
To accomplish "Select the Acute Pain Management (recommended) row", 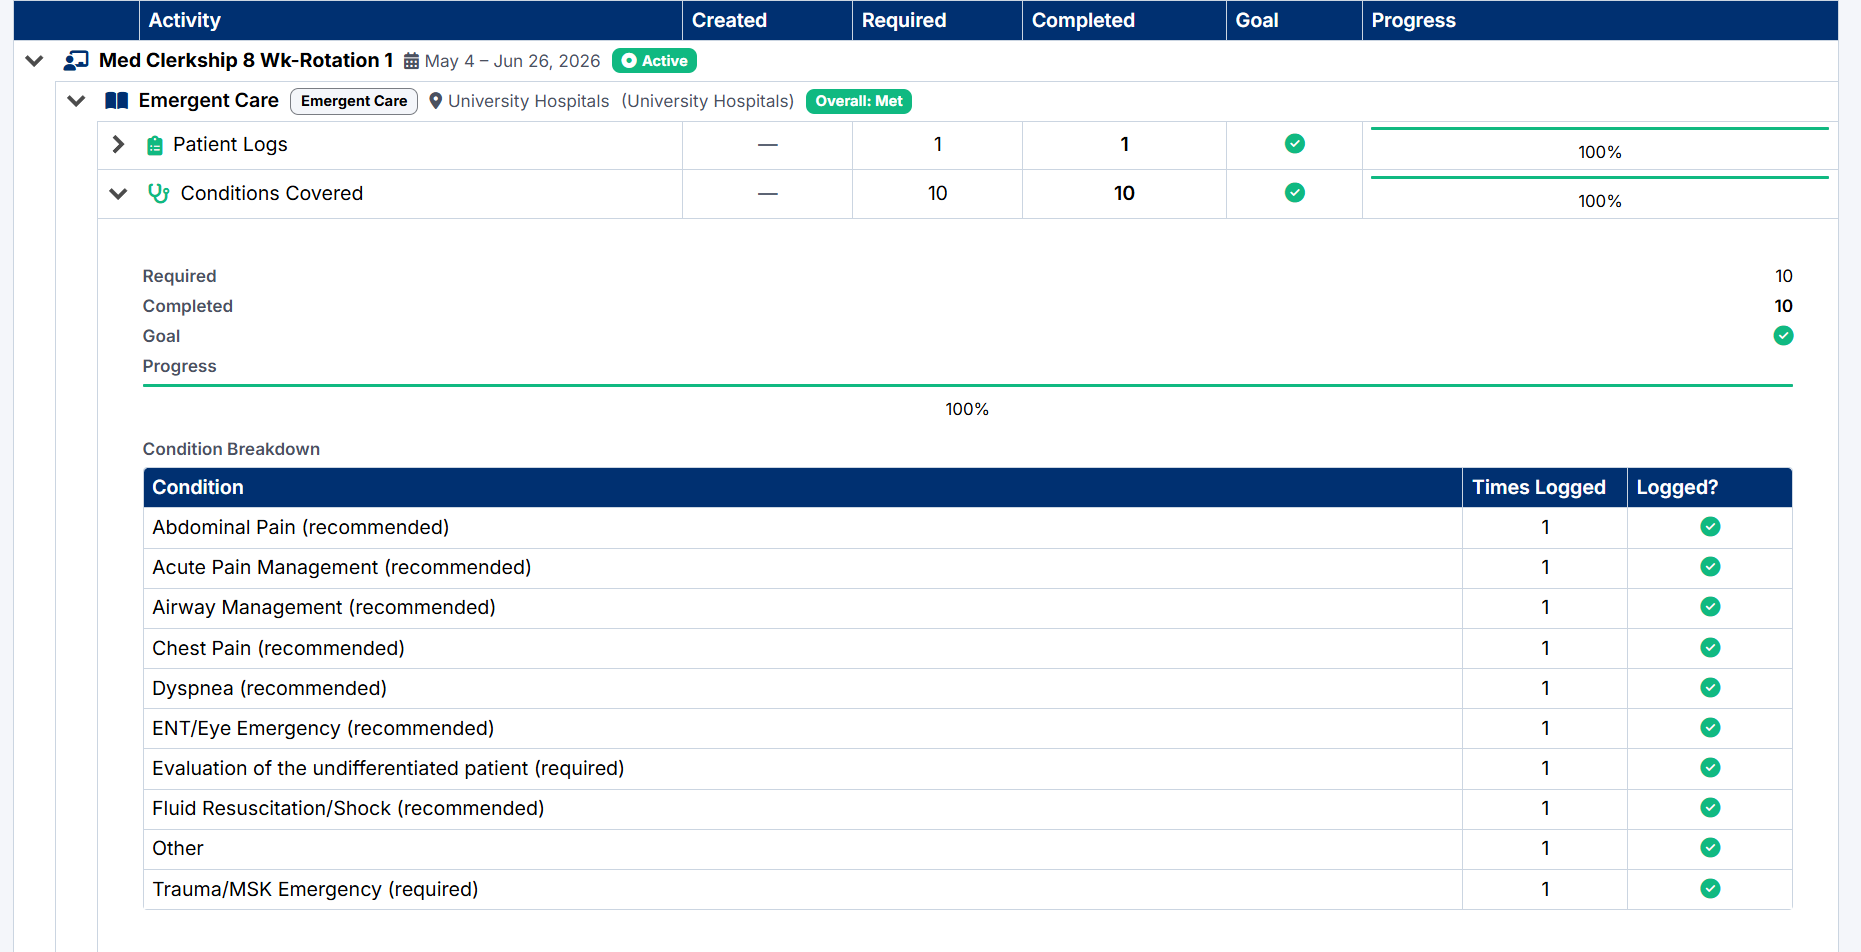I will point(968,568).
